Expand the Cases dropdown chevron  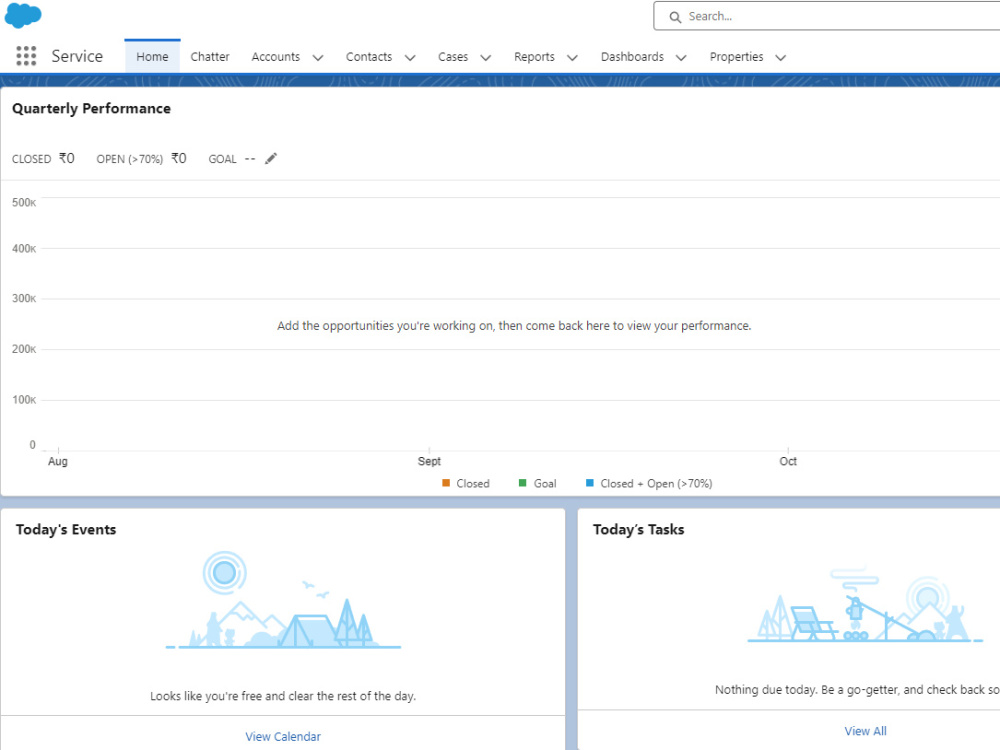tap(485, 57)
